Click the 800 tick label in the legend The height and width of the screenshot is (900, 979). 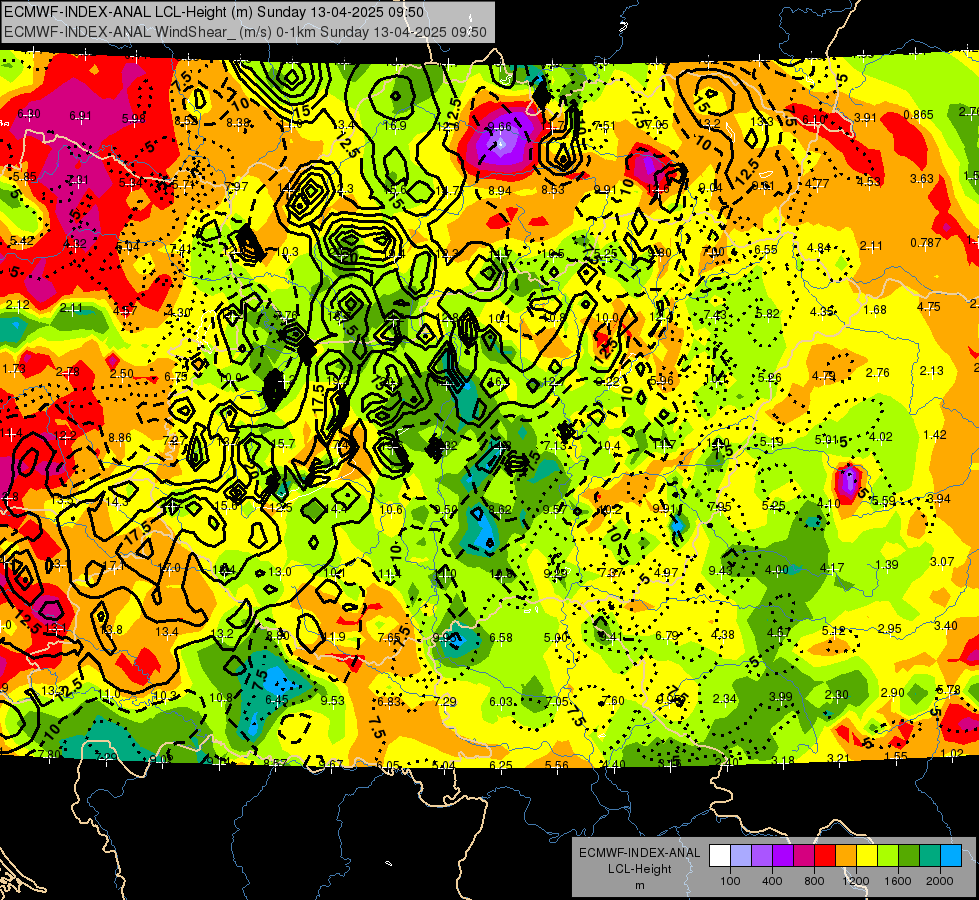coord(814,881)
